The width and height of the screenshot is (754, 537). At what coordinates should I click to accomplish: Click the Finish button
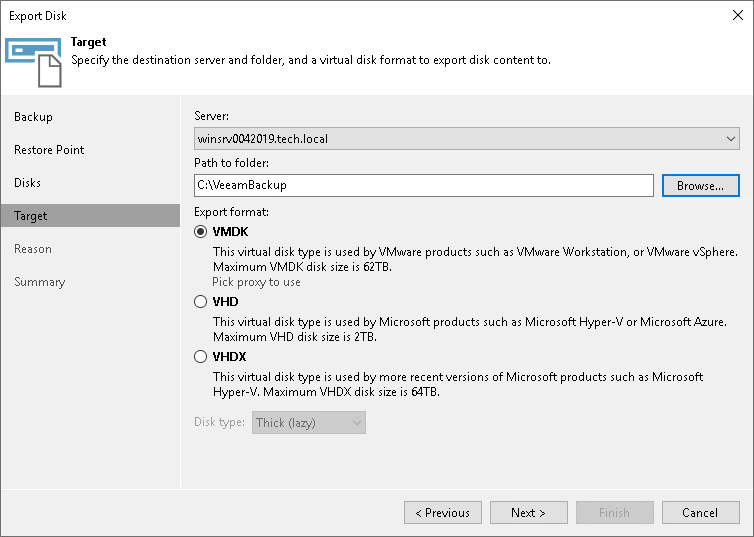click(x=615, y=512)
